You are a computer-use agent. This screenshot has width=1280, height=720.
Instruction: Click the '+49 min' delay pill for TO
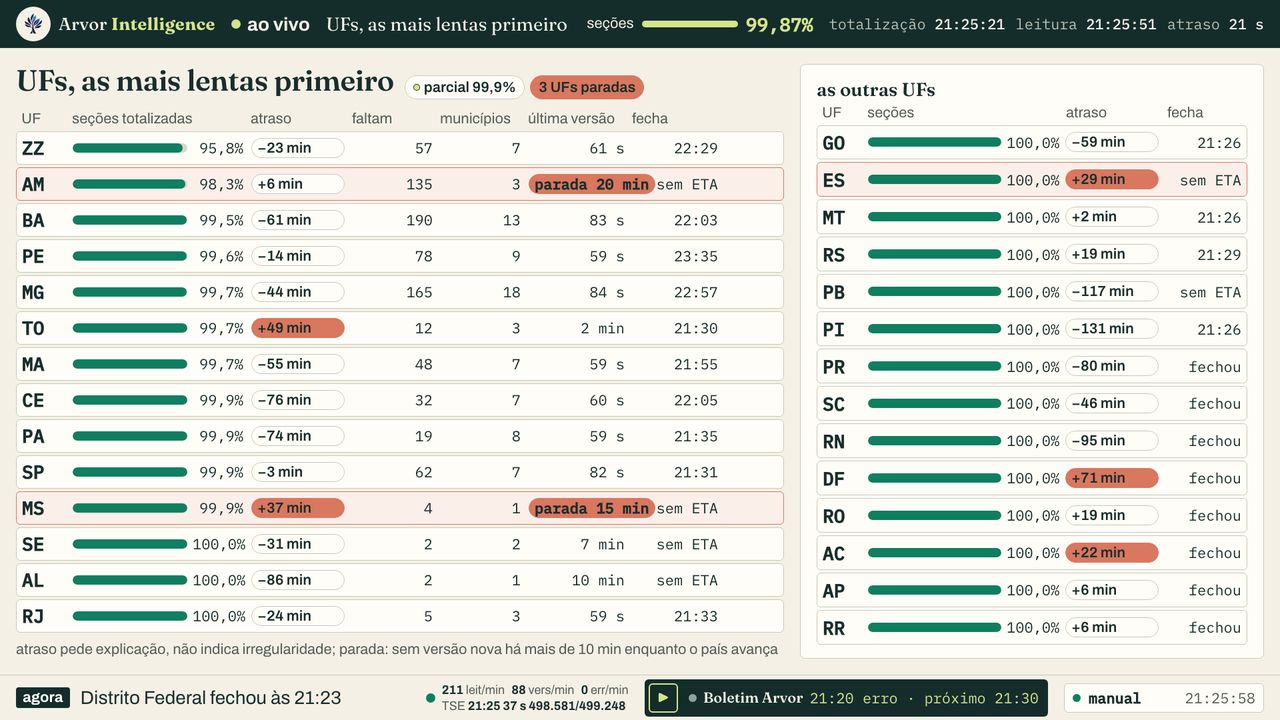298,328
